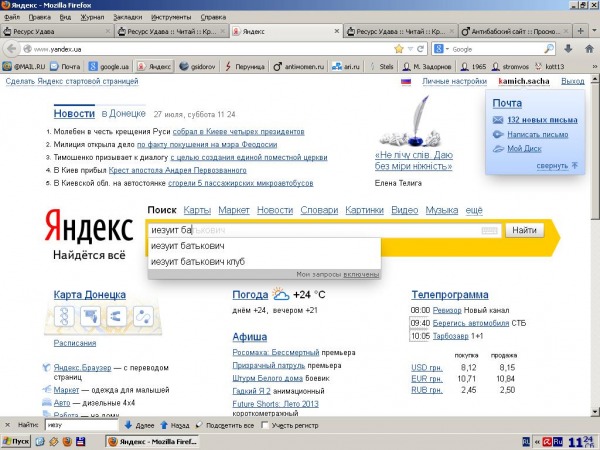Open Картинки search category
This screenshot has height=450, width=600.
click(x=364, y=210)
